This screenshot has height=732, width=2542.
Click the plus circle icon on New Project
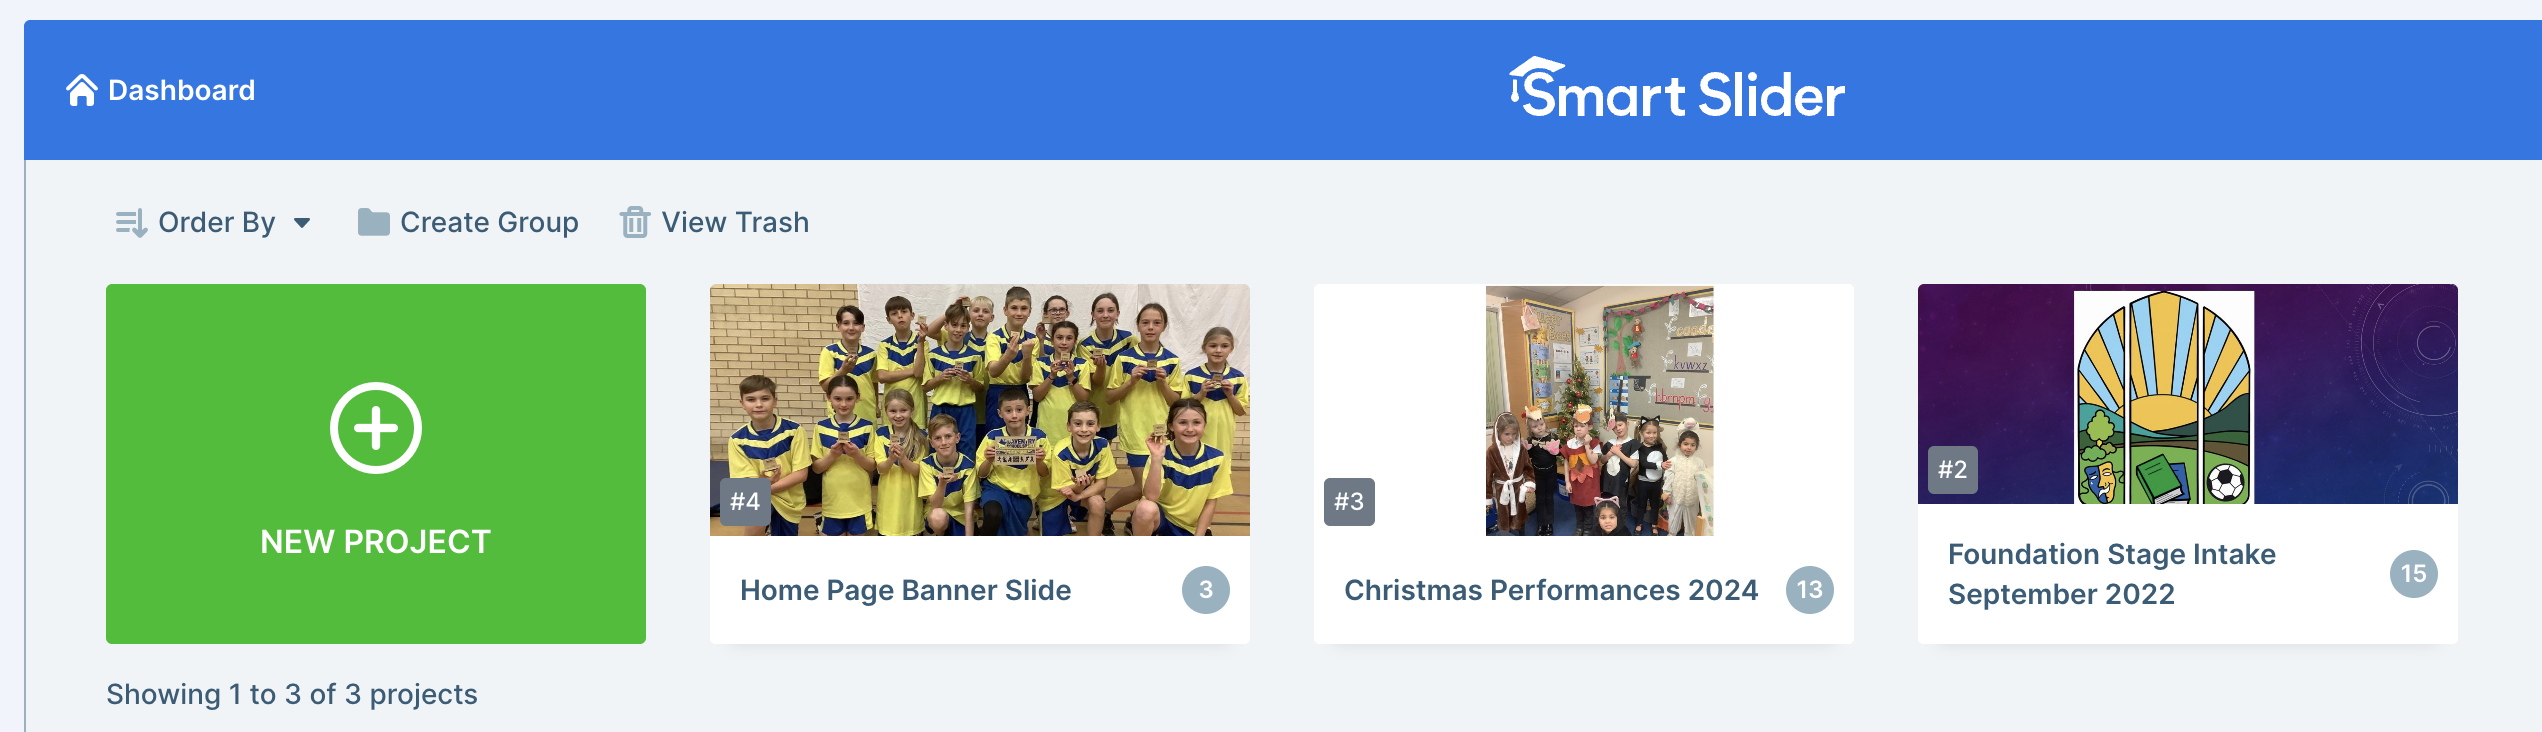click(376, 428)
